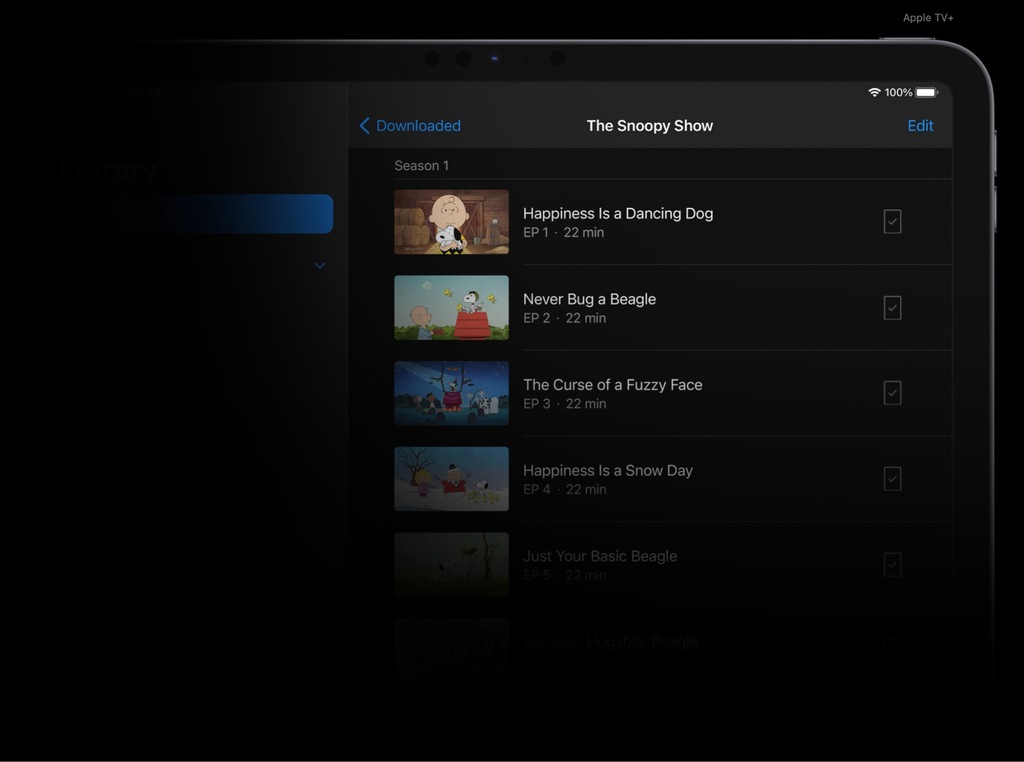The width and height of the screenshot is (1024, 762).
Task: Open the Happiness Is a Dancing Dog thumbnail
Action: tap(451, 222)
